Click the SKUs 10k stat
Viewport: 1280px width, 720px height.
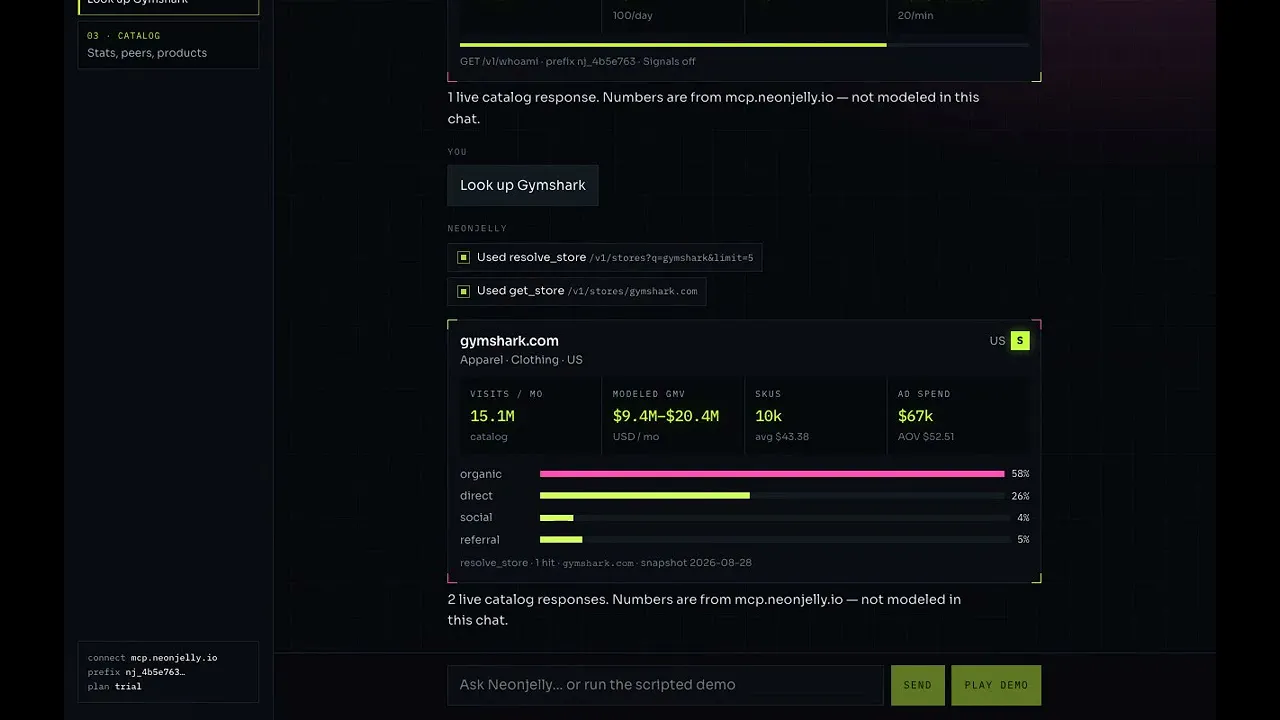point(815,415)
